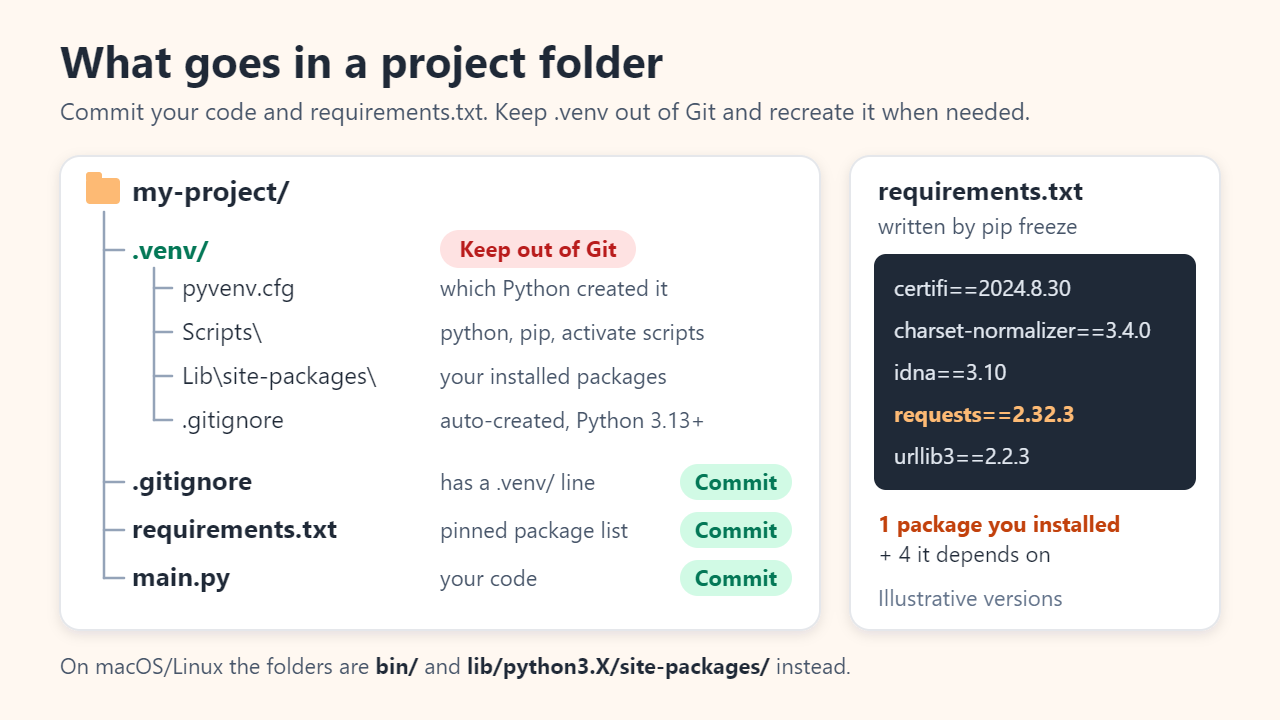Click bold 'bin/' in the footer note

coord(397,666)
